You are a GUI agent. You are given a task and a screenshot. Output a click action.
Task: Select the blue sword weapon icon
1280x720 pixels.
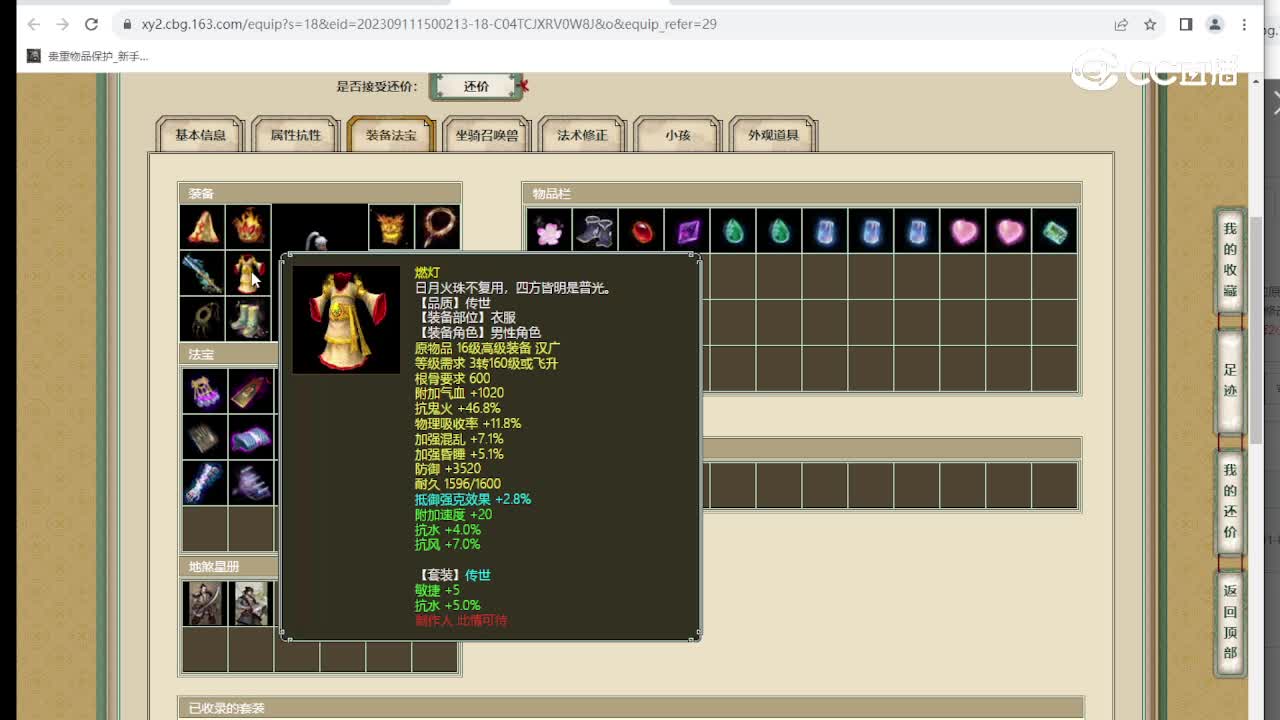[202, 273]
